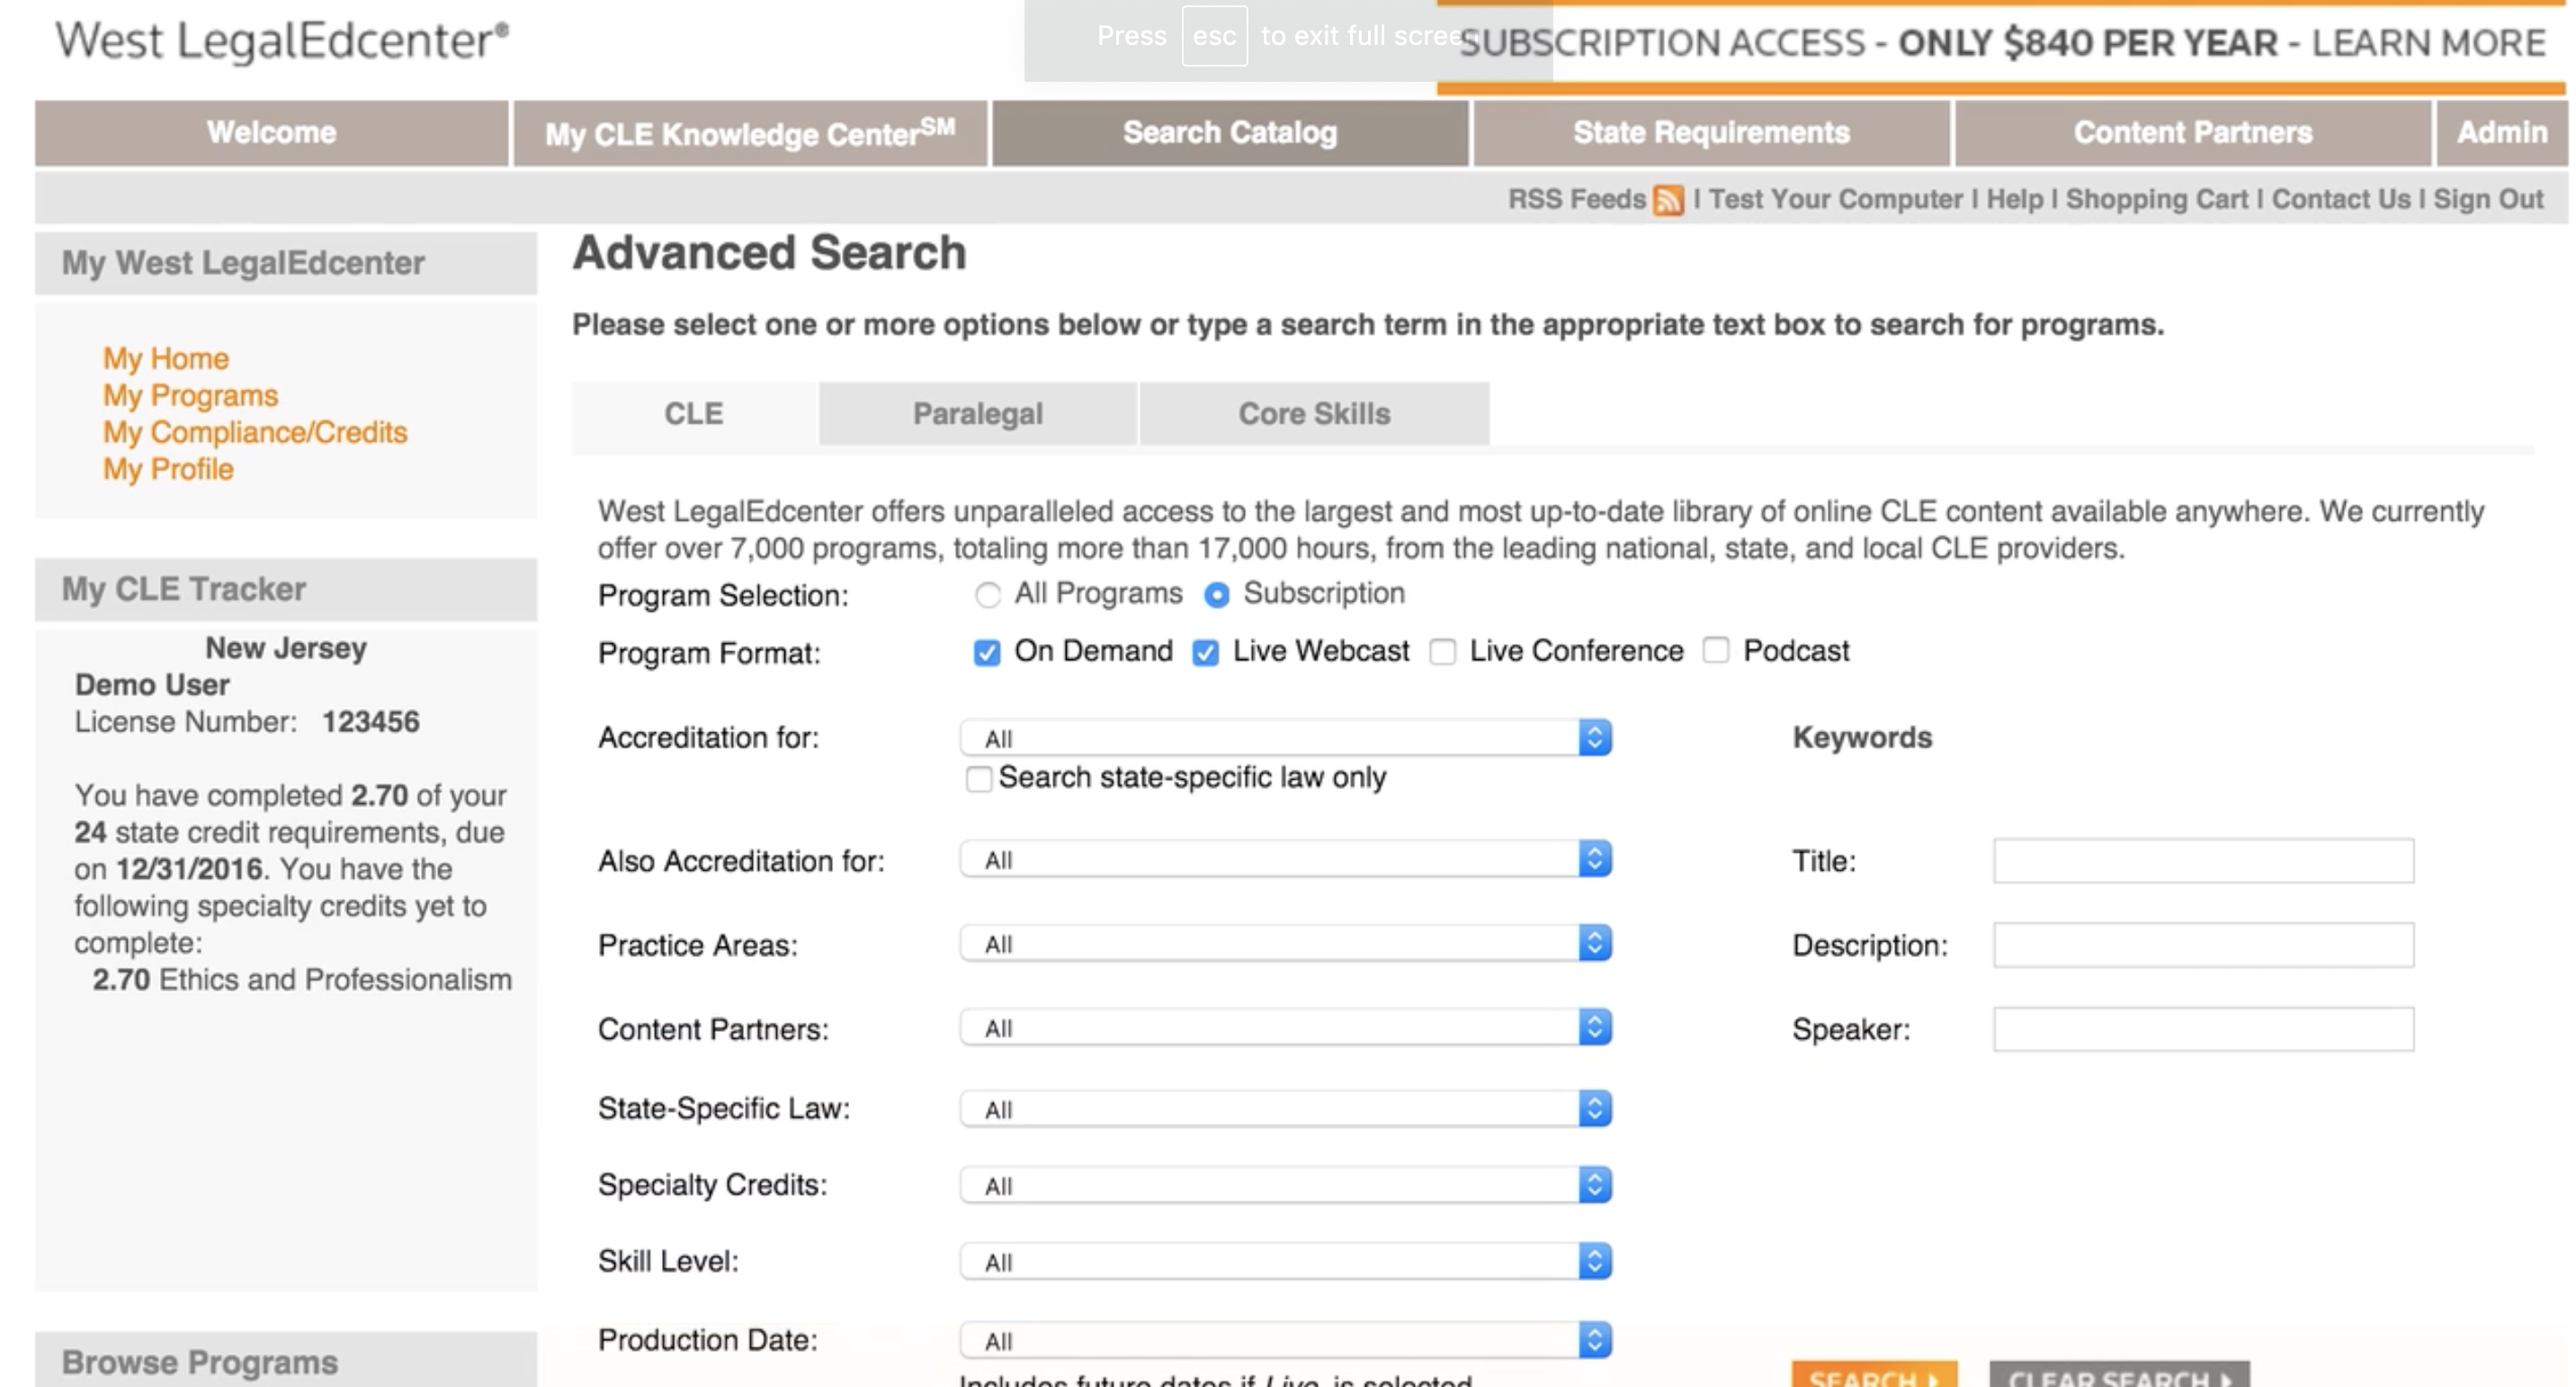Image resolution: width=2576 pixels, height=1387 pixels.
Task: Click the orange RSS Feeds icon
Action: 1667,200
